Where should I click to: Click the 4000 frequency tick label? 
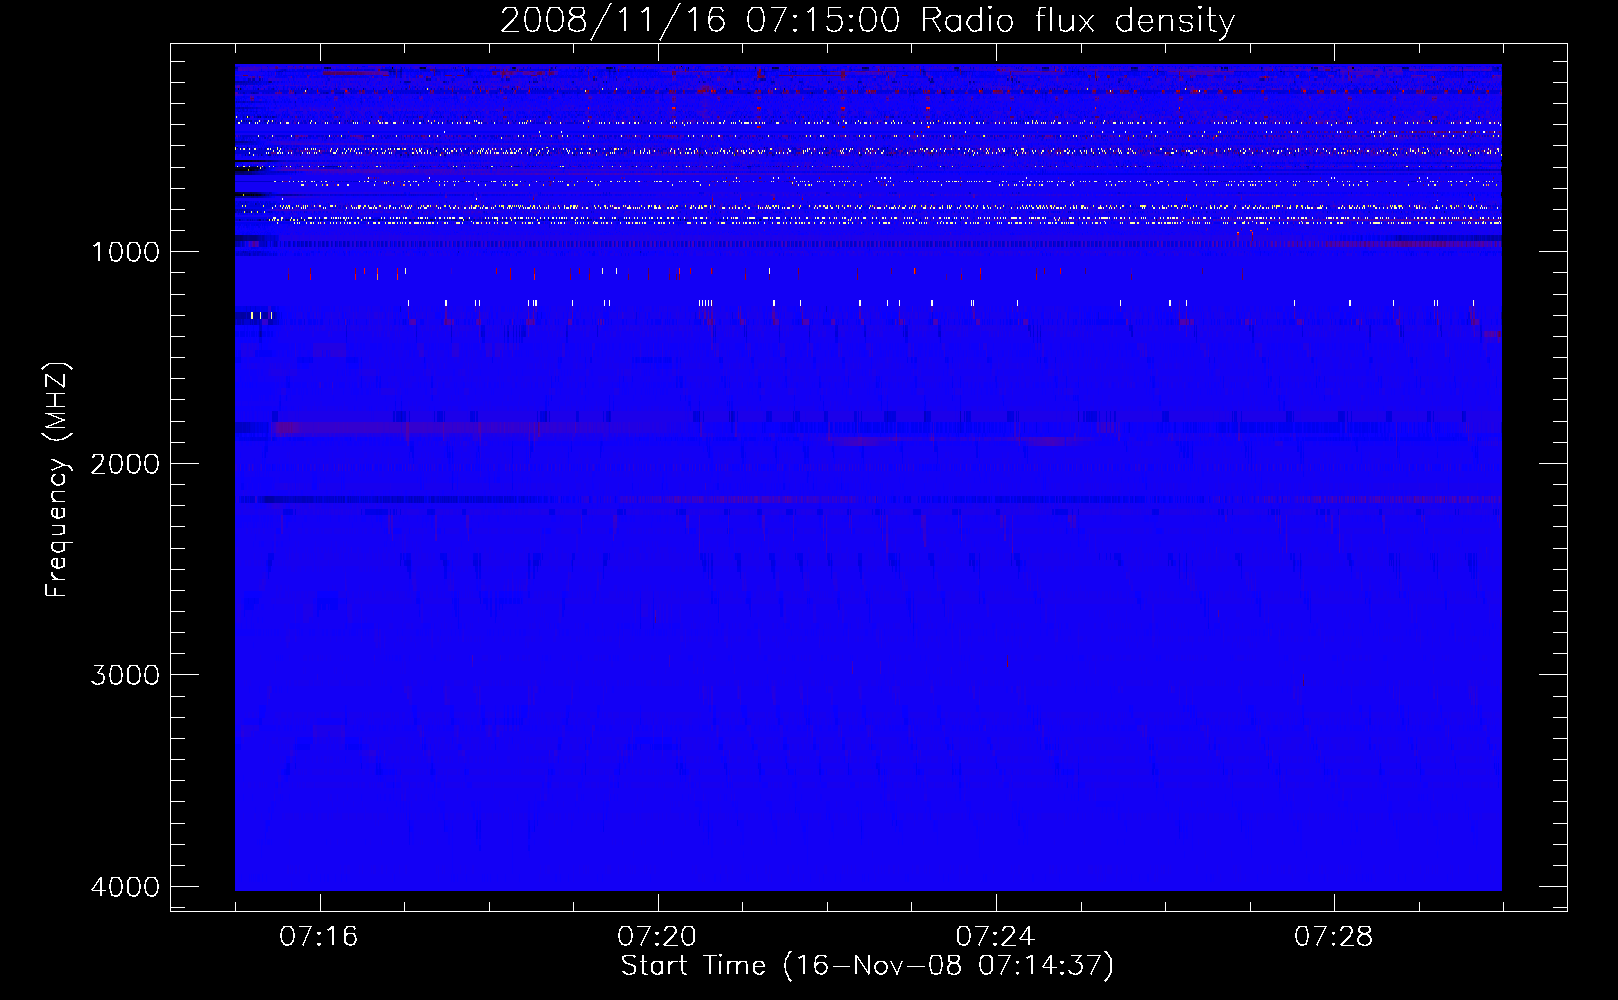point(125,887)
